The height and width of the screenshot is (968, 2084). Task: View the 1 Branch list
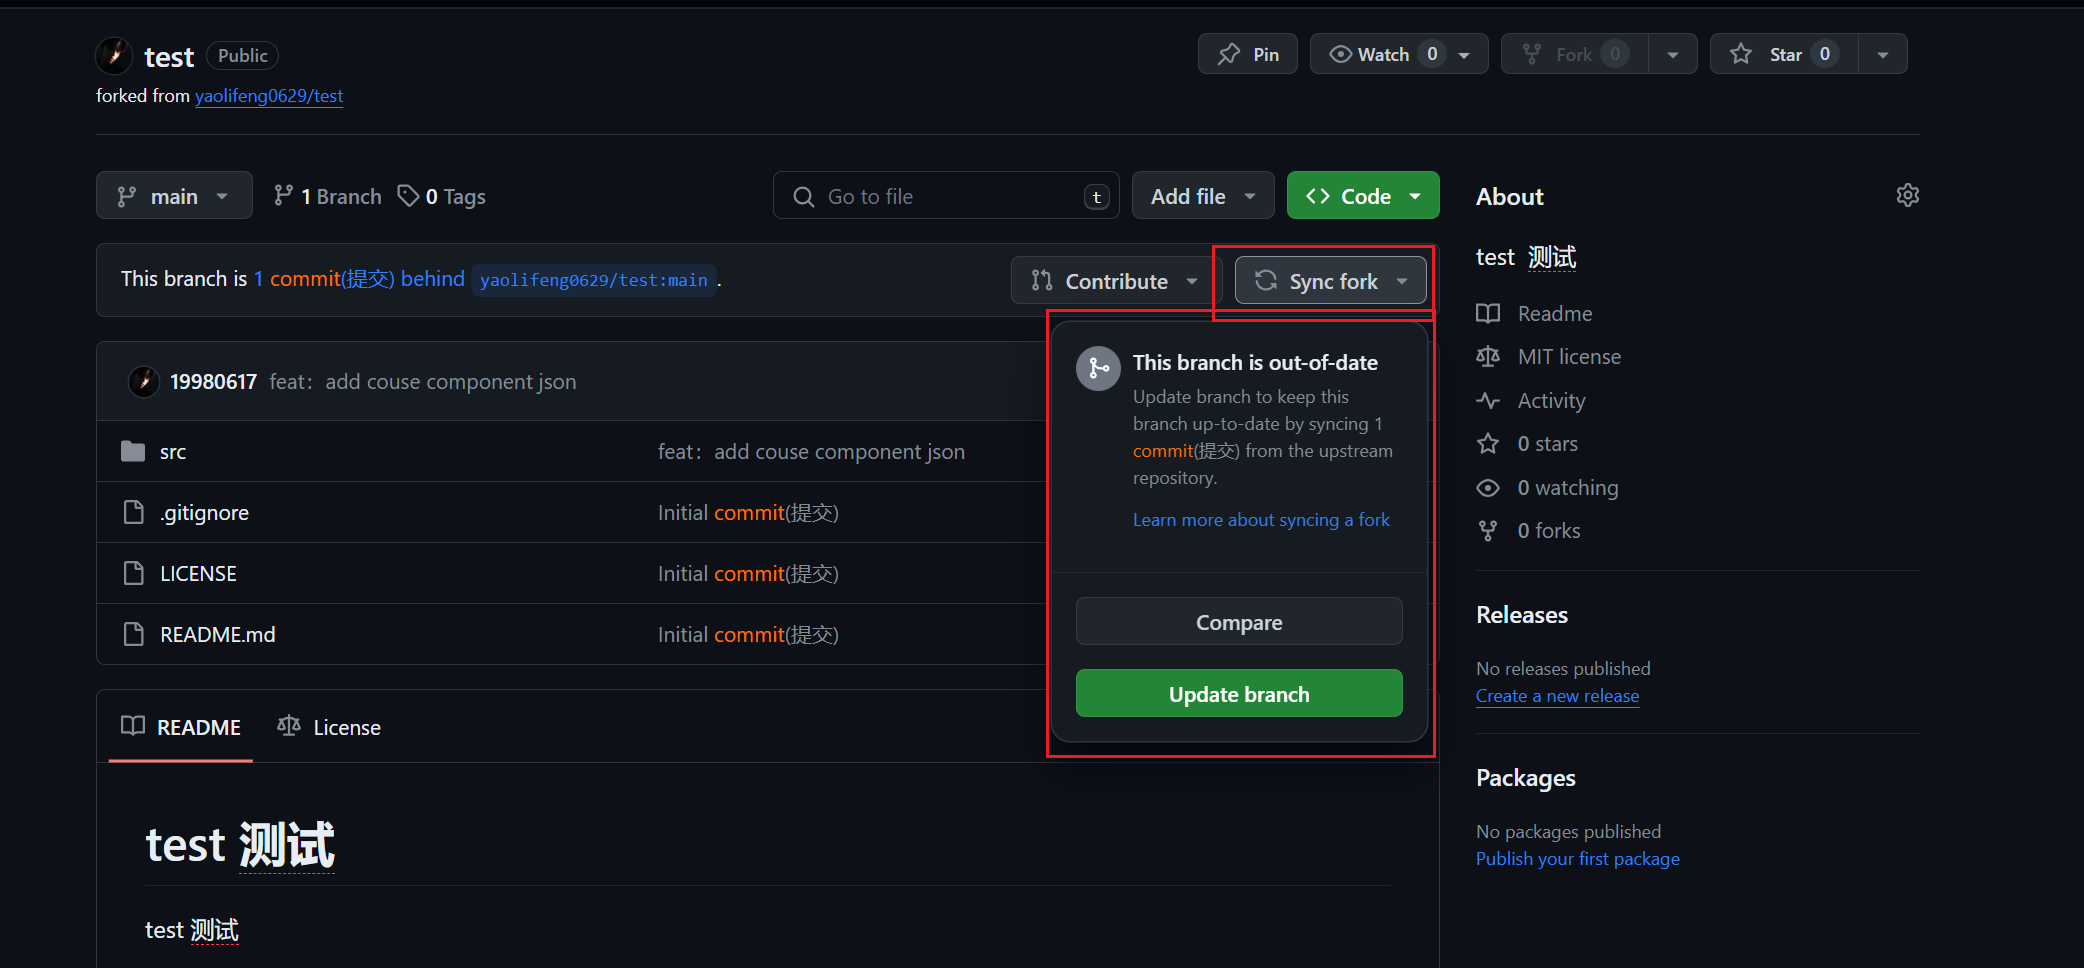(328, 196)
